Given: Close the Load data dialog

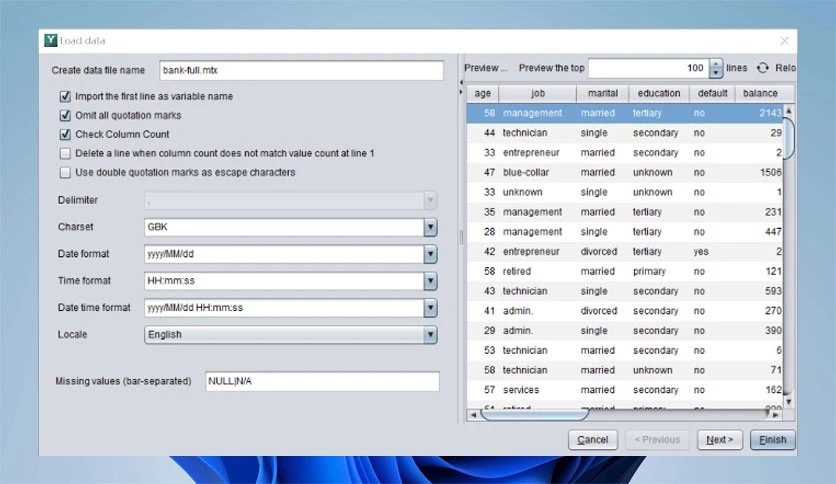Looking at the screenshot, I should [x=784, y=41].
